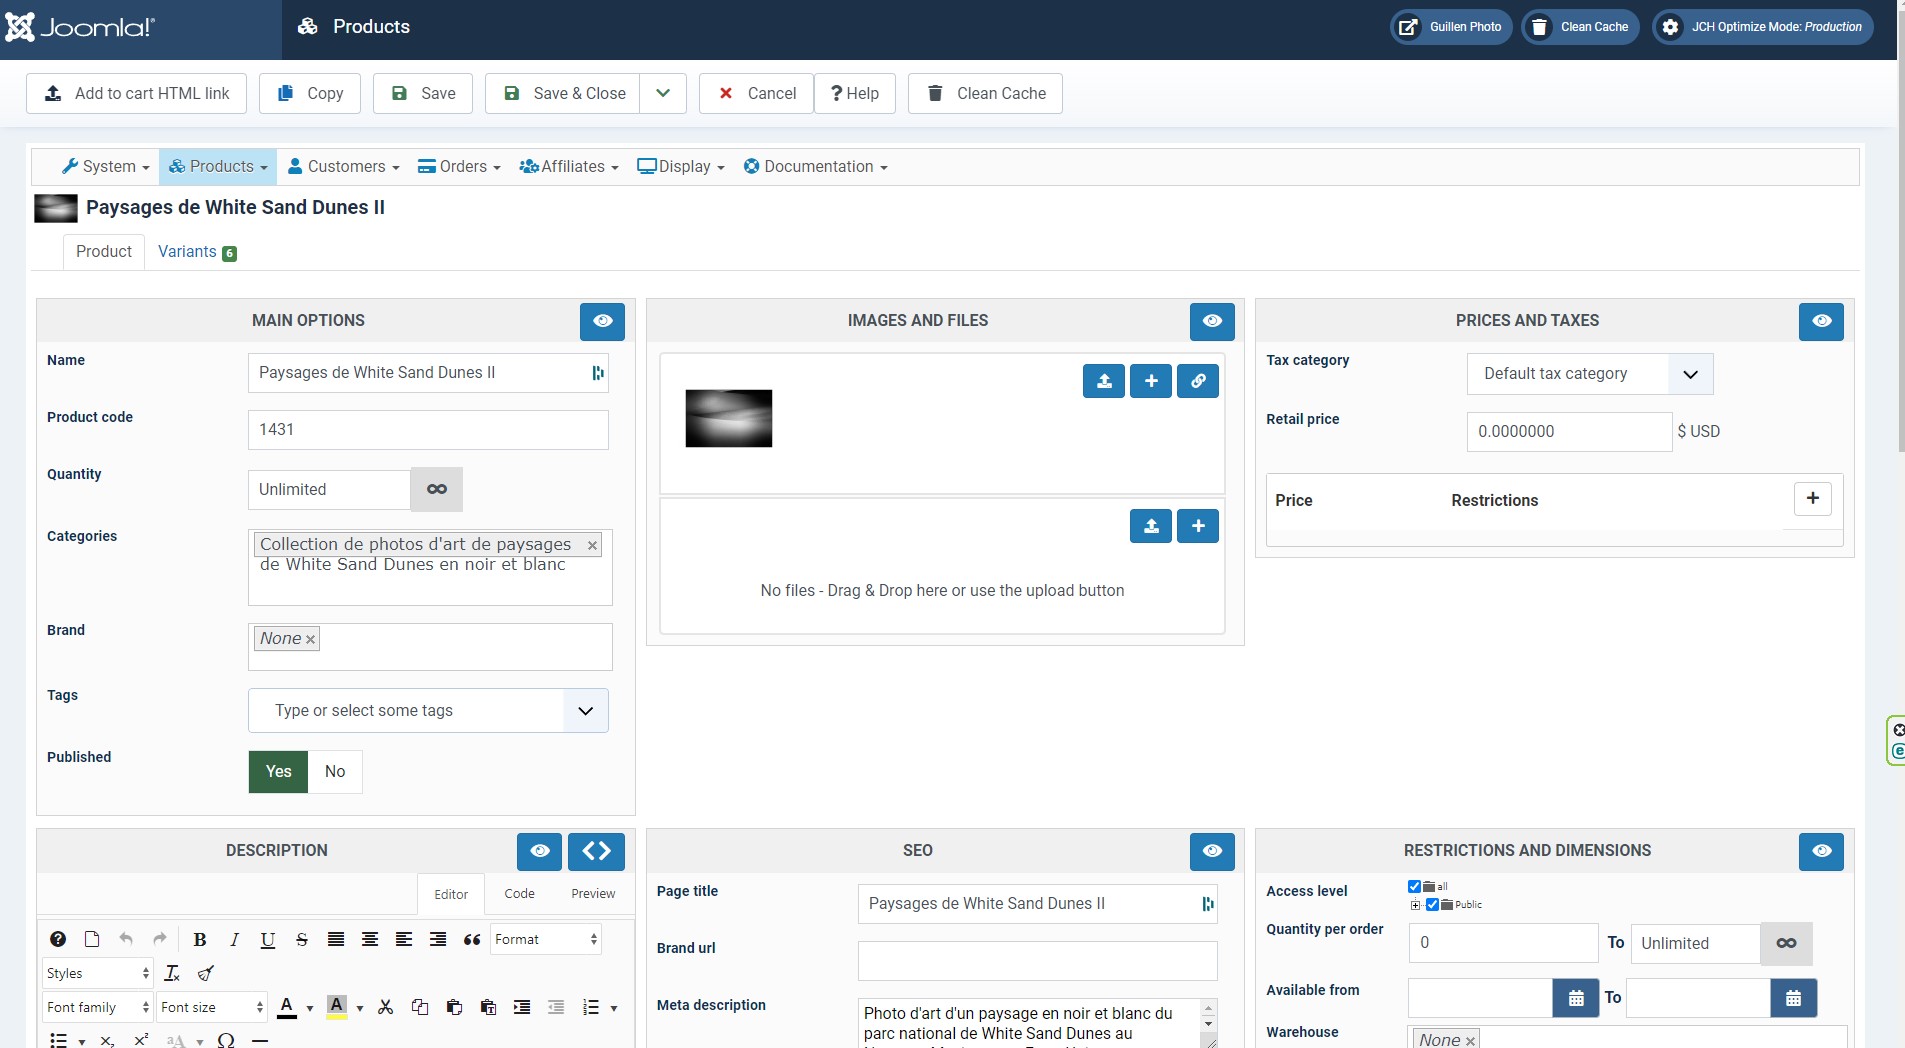This screenshot has width=1905, height=1048.
Task: Click the clear formatting icon
Action: click(x=172, y=973)
